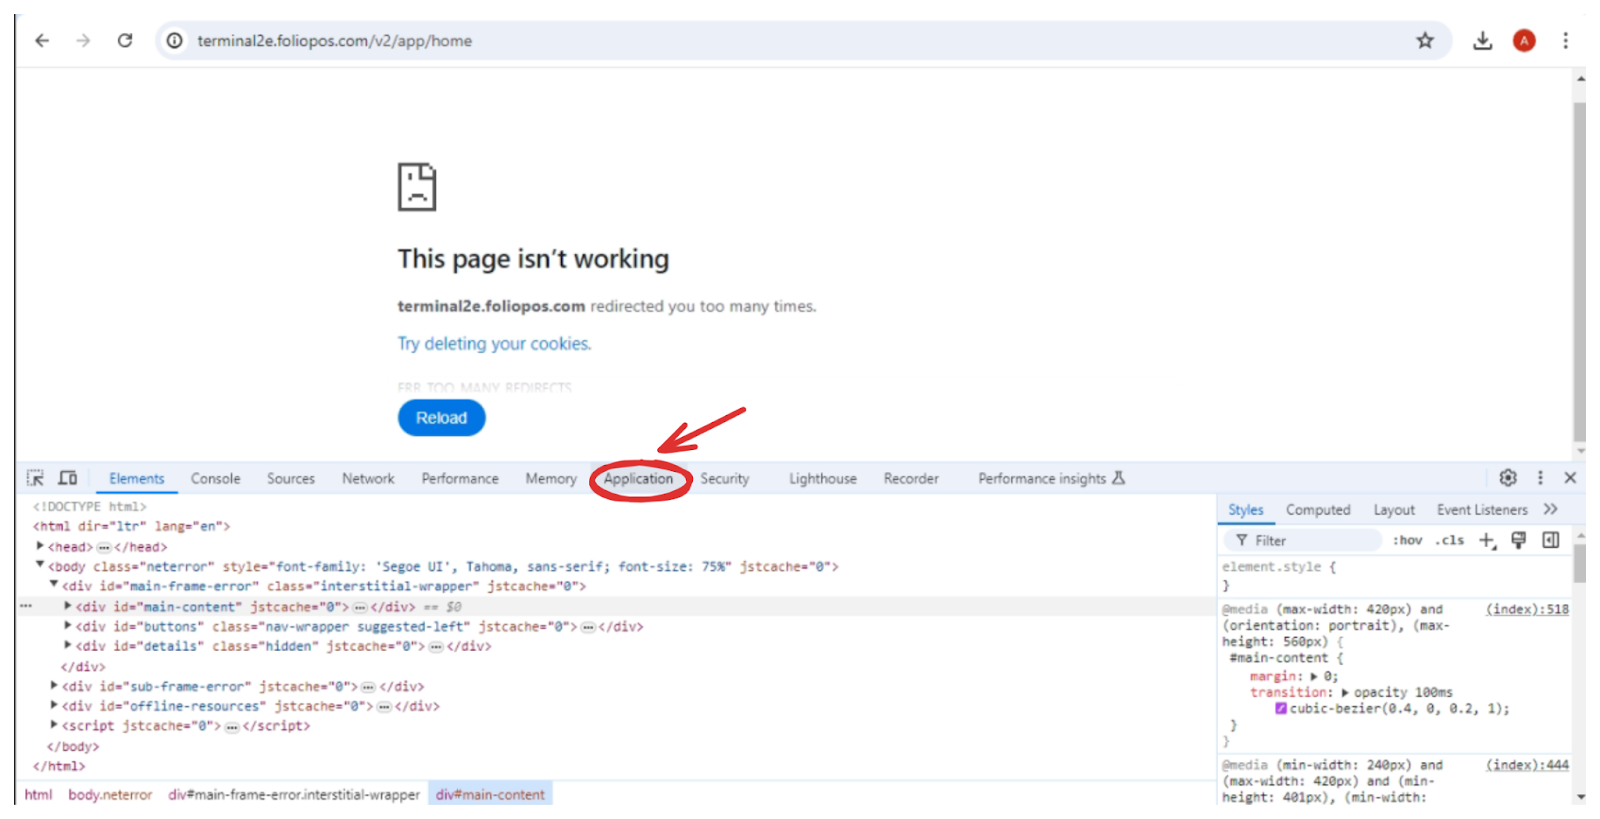The height and width of the screenshot is (819, 1600).
Task: Select the Styles sub-tab
Action: point(1246,510)
